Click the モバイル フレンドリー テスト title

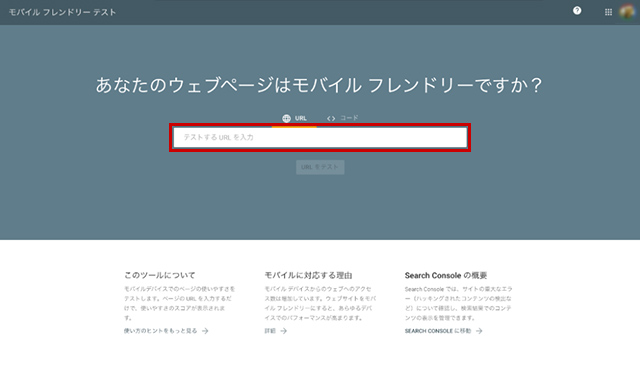62,12
